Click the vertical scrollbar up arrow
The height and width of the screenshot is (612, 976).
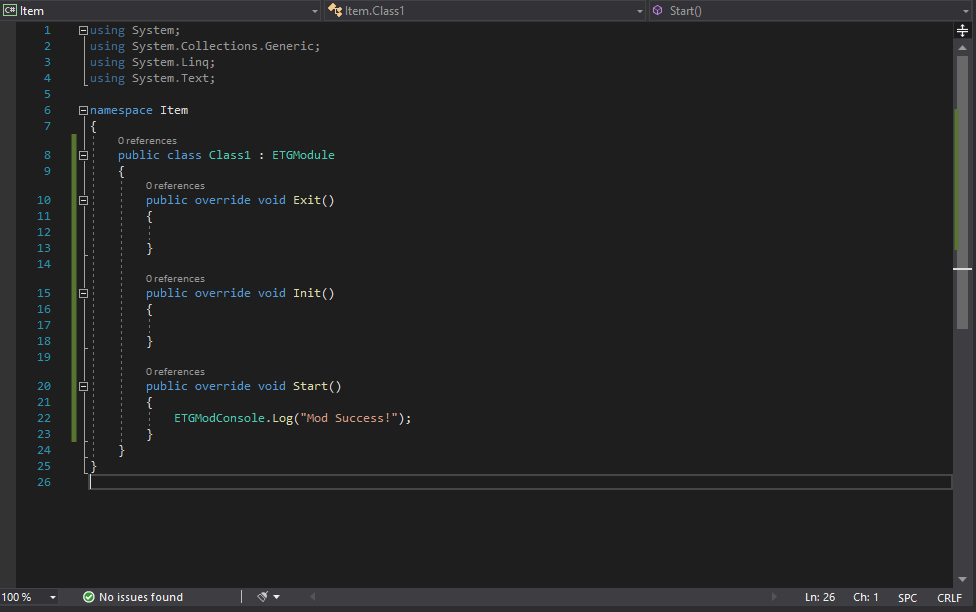point(962,48)
